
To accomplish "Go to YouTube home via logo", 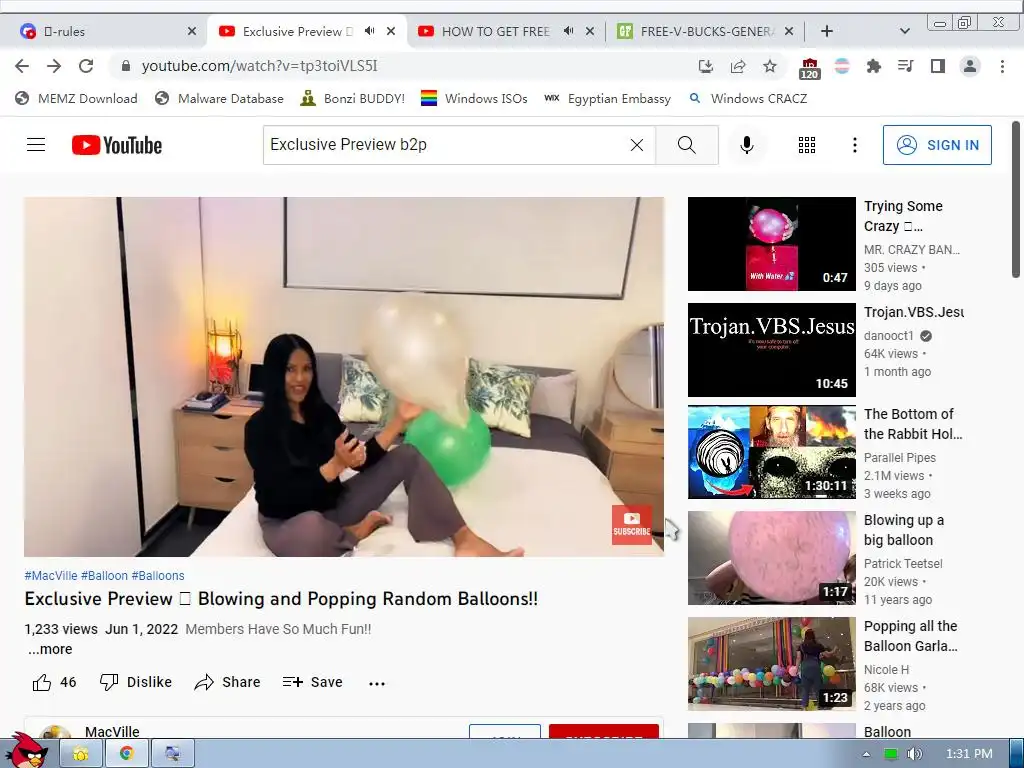I will pyautogui.click(x=117, y=145).
